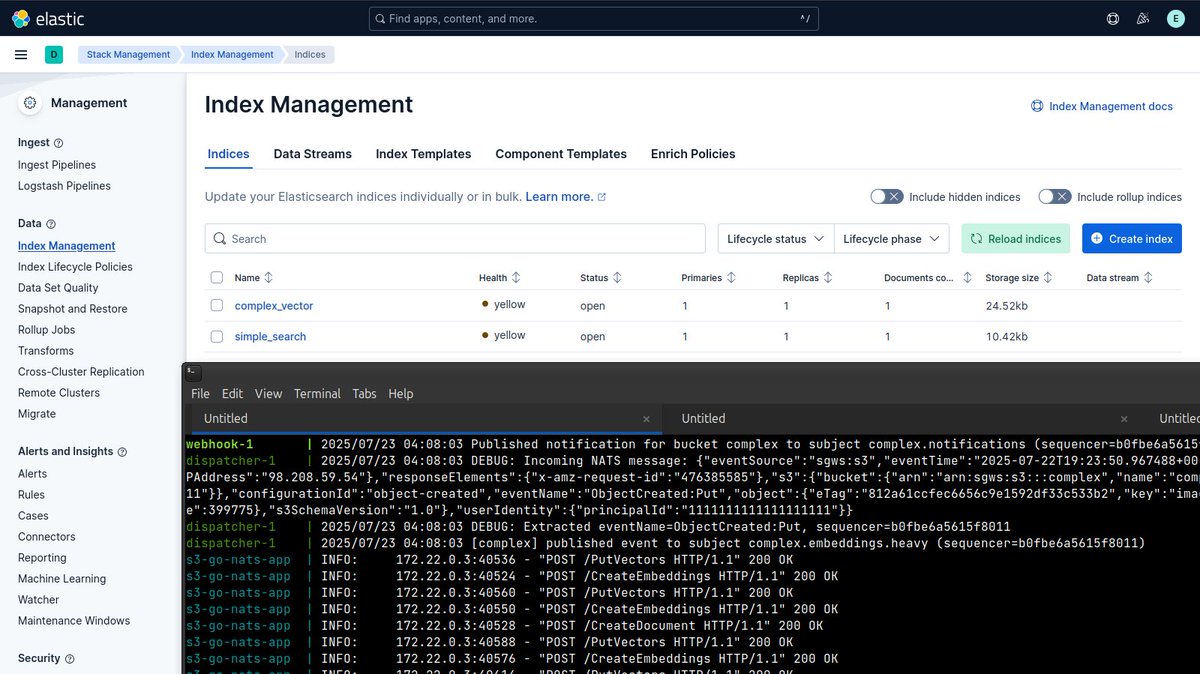Open the user avatar E menu
The width and height of the screenshot is (1200, 674).
click(1174, 18)
